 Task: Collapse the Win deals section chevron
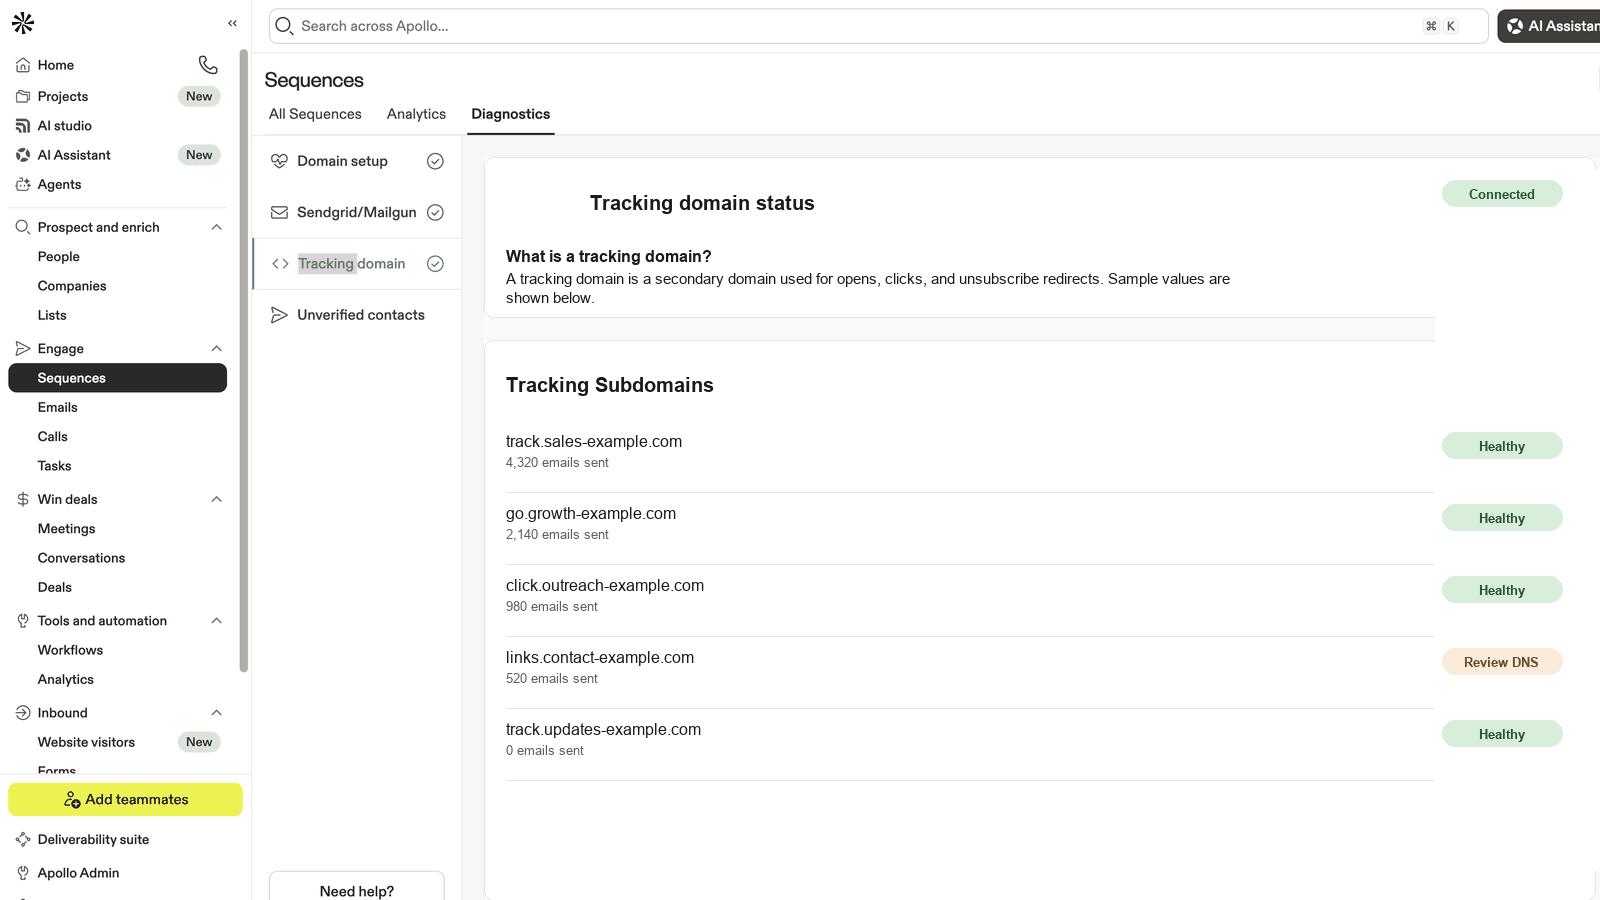[x=216, y=499]
